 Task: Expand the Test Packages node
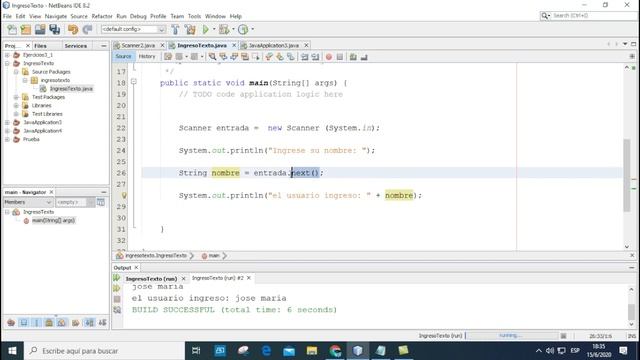(16, 97)
